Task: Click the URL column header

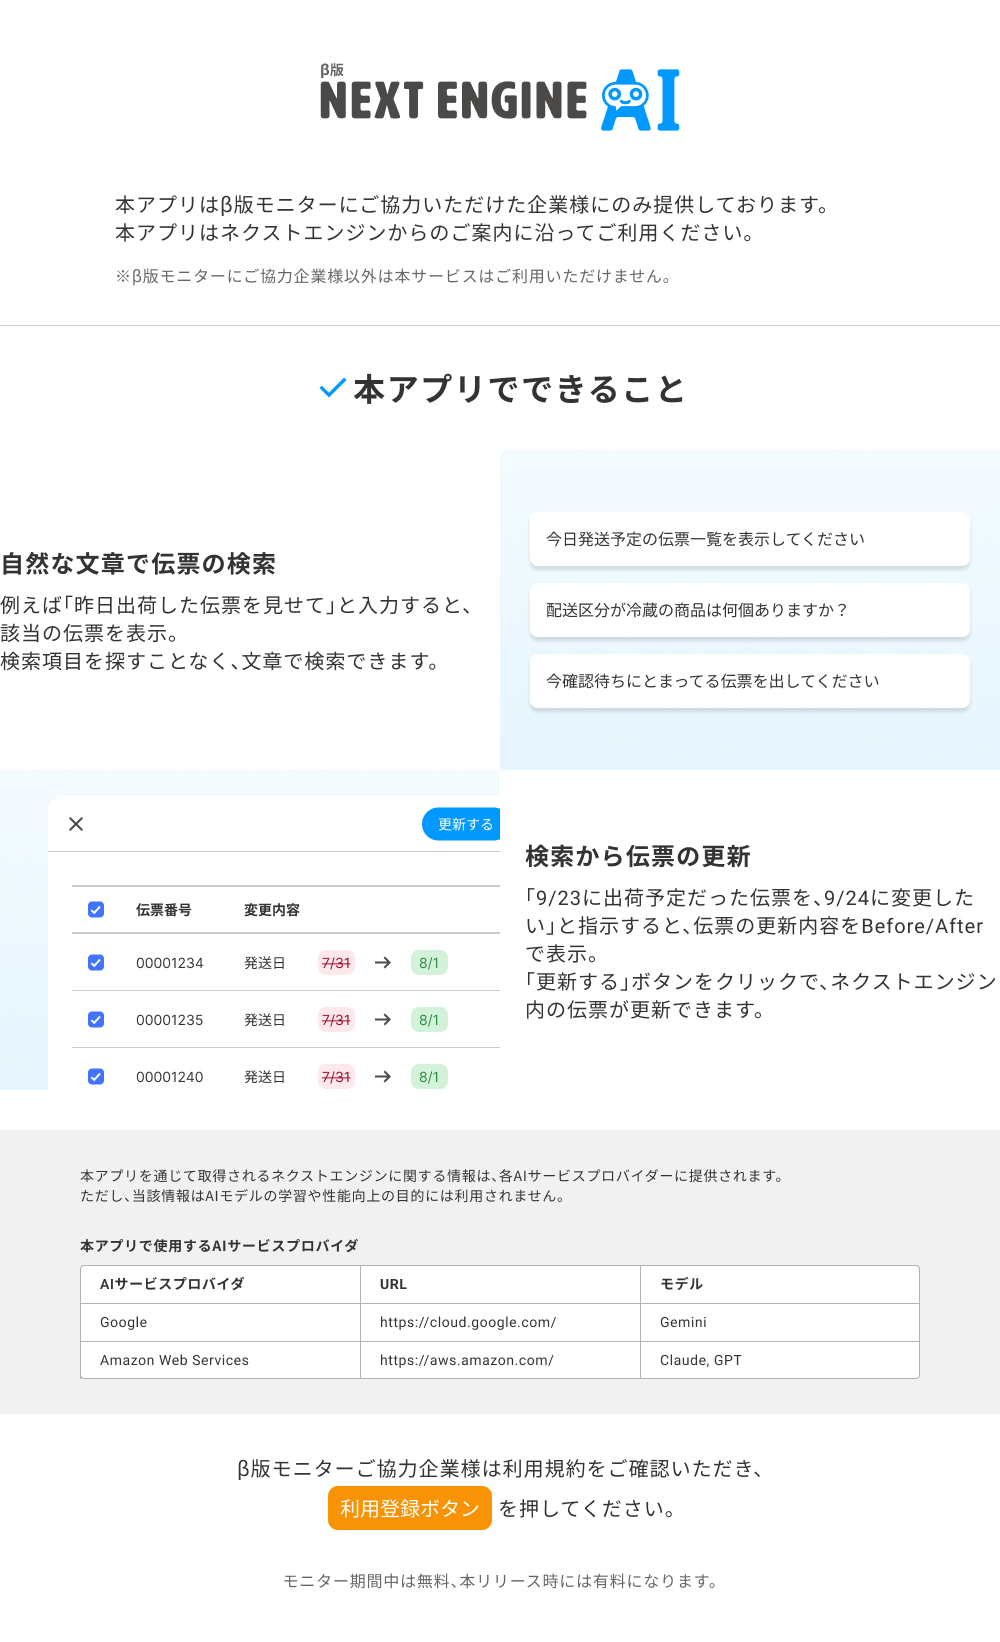Action: 500,1284
